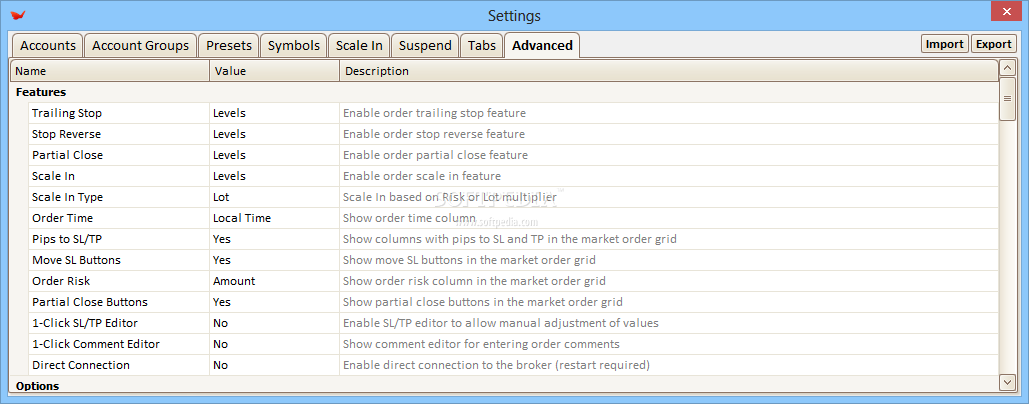Toggle the Direct Connection No value
Viewport: 1029px width, 404px height.
tap(274, 365)
